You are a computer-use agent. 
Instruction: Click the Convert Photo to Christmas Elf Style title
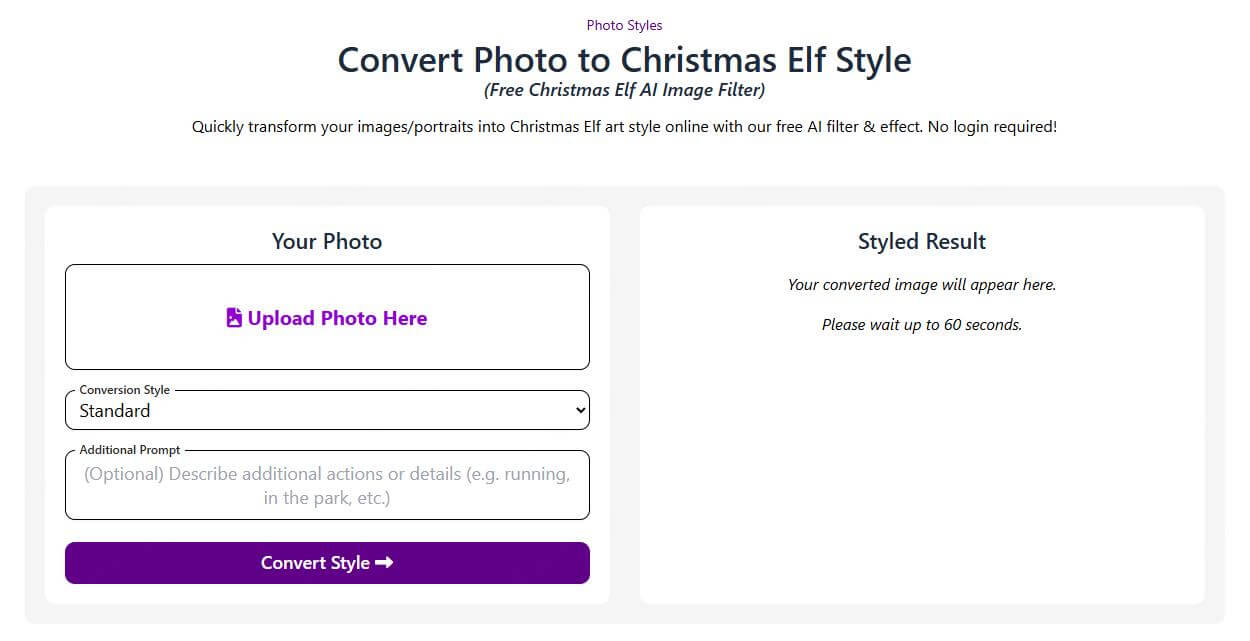pos(624,60)
